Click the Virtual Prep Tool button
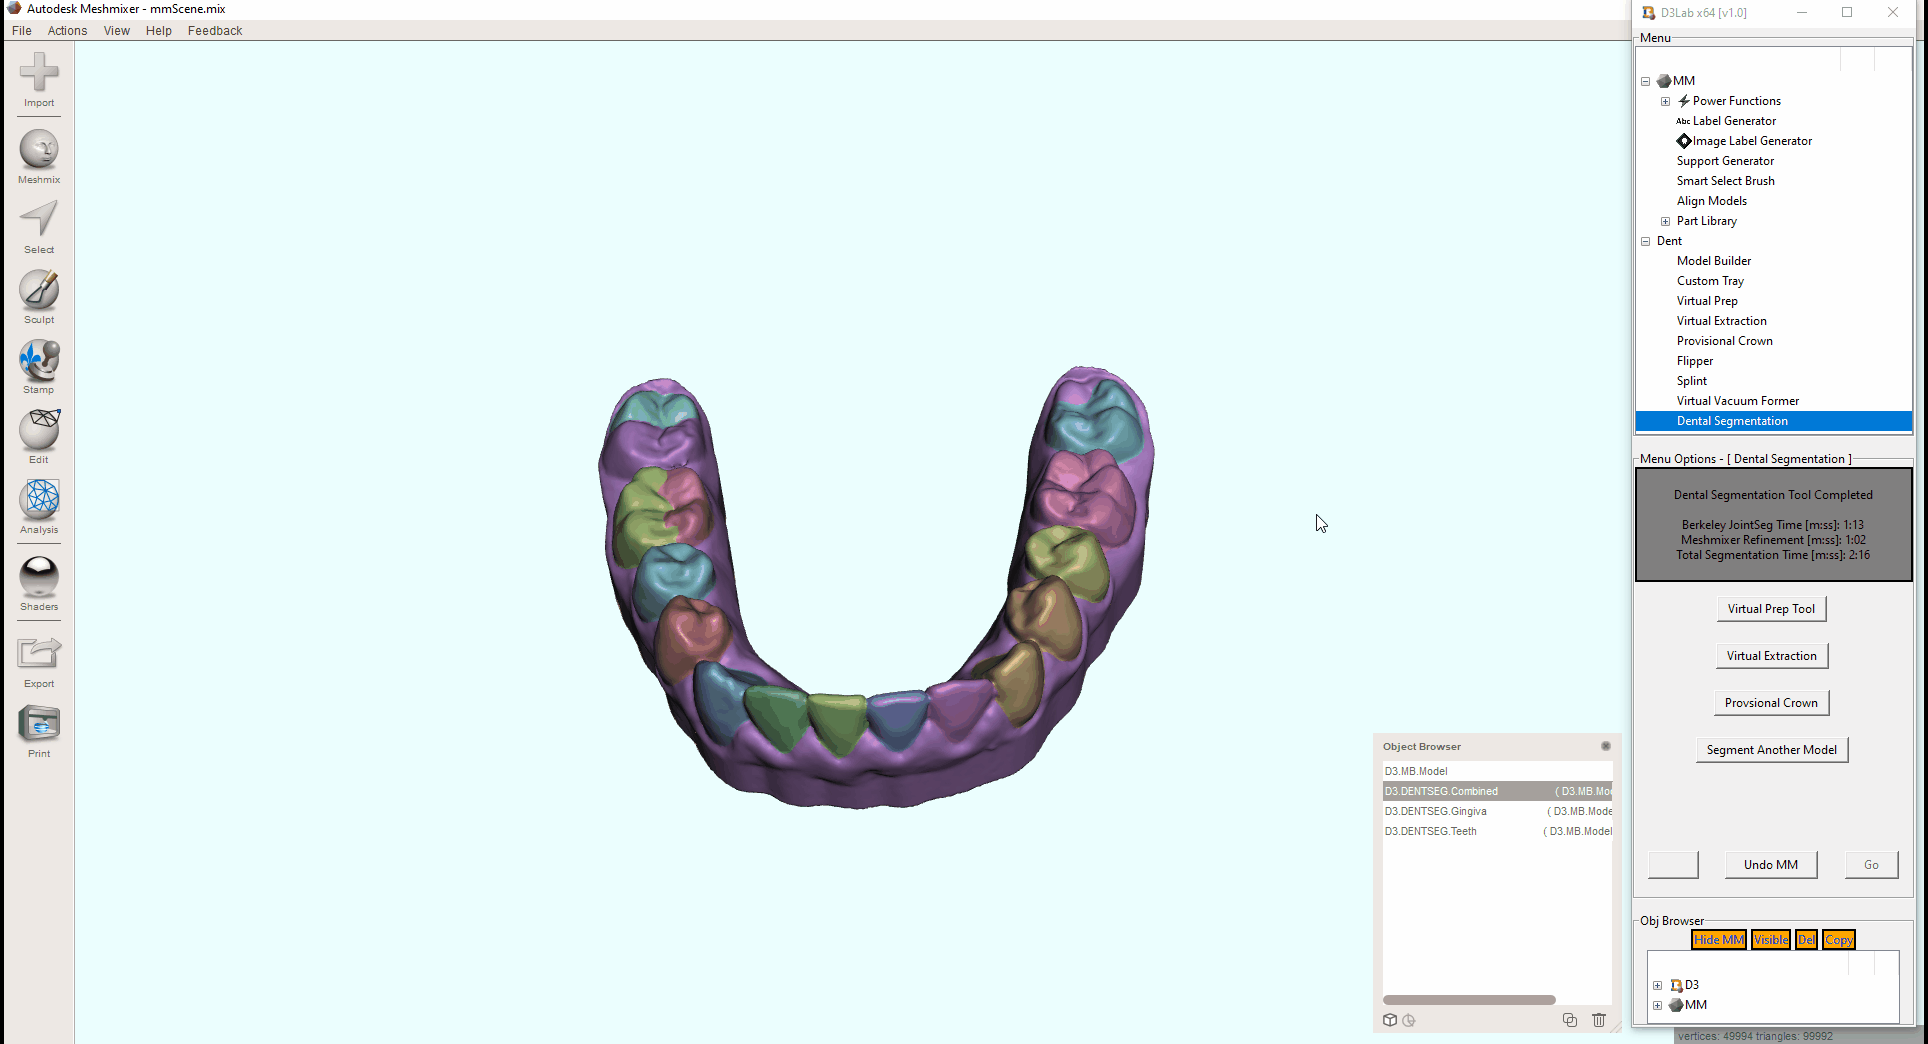This screenshot has width=1928, height=1044. click(x=1771, y=608)
